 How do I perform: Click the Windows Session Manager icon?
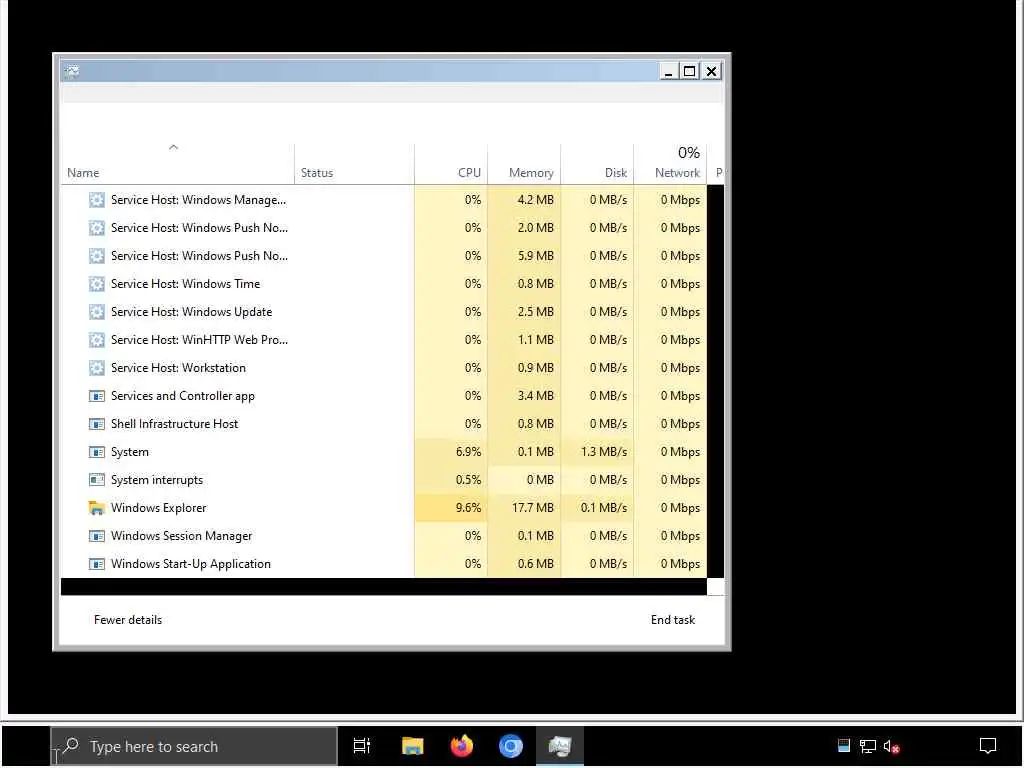pos(97,536)
